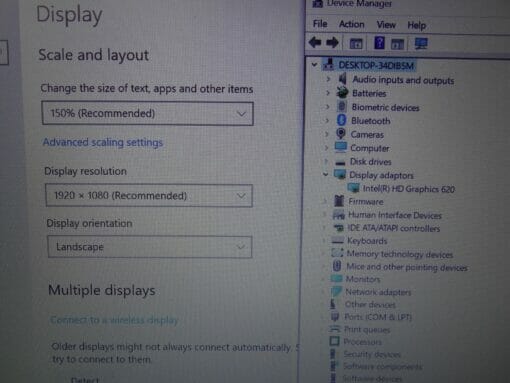Open the Landscape orientation dropdown

[x=150, y=247]
